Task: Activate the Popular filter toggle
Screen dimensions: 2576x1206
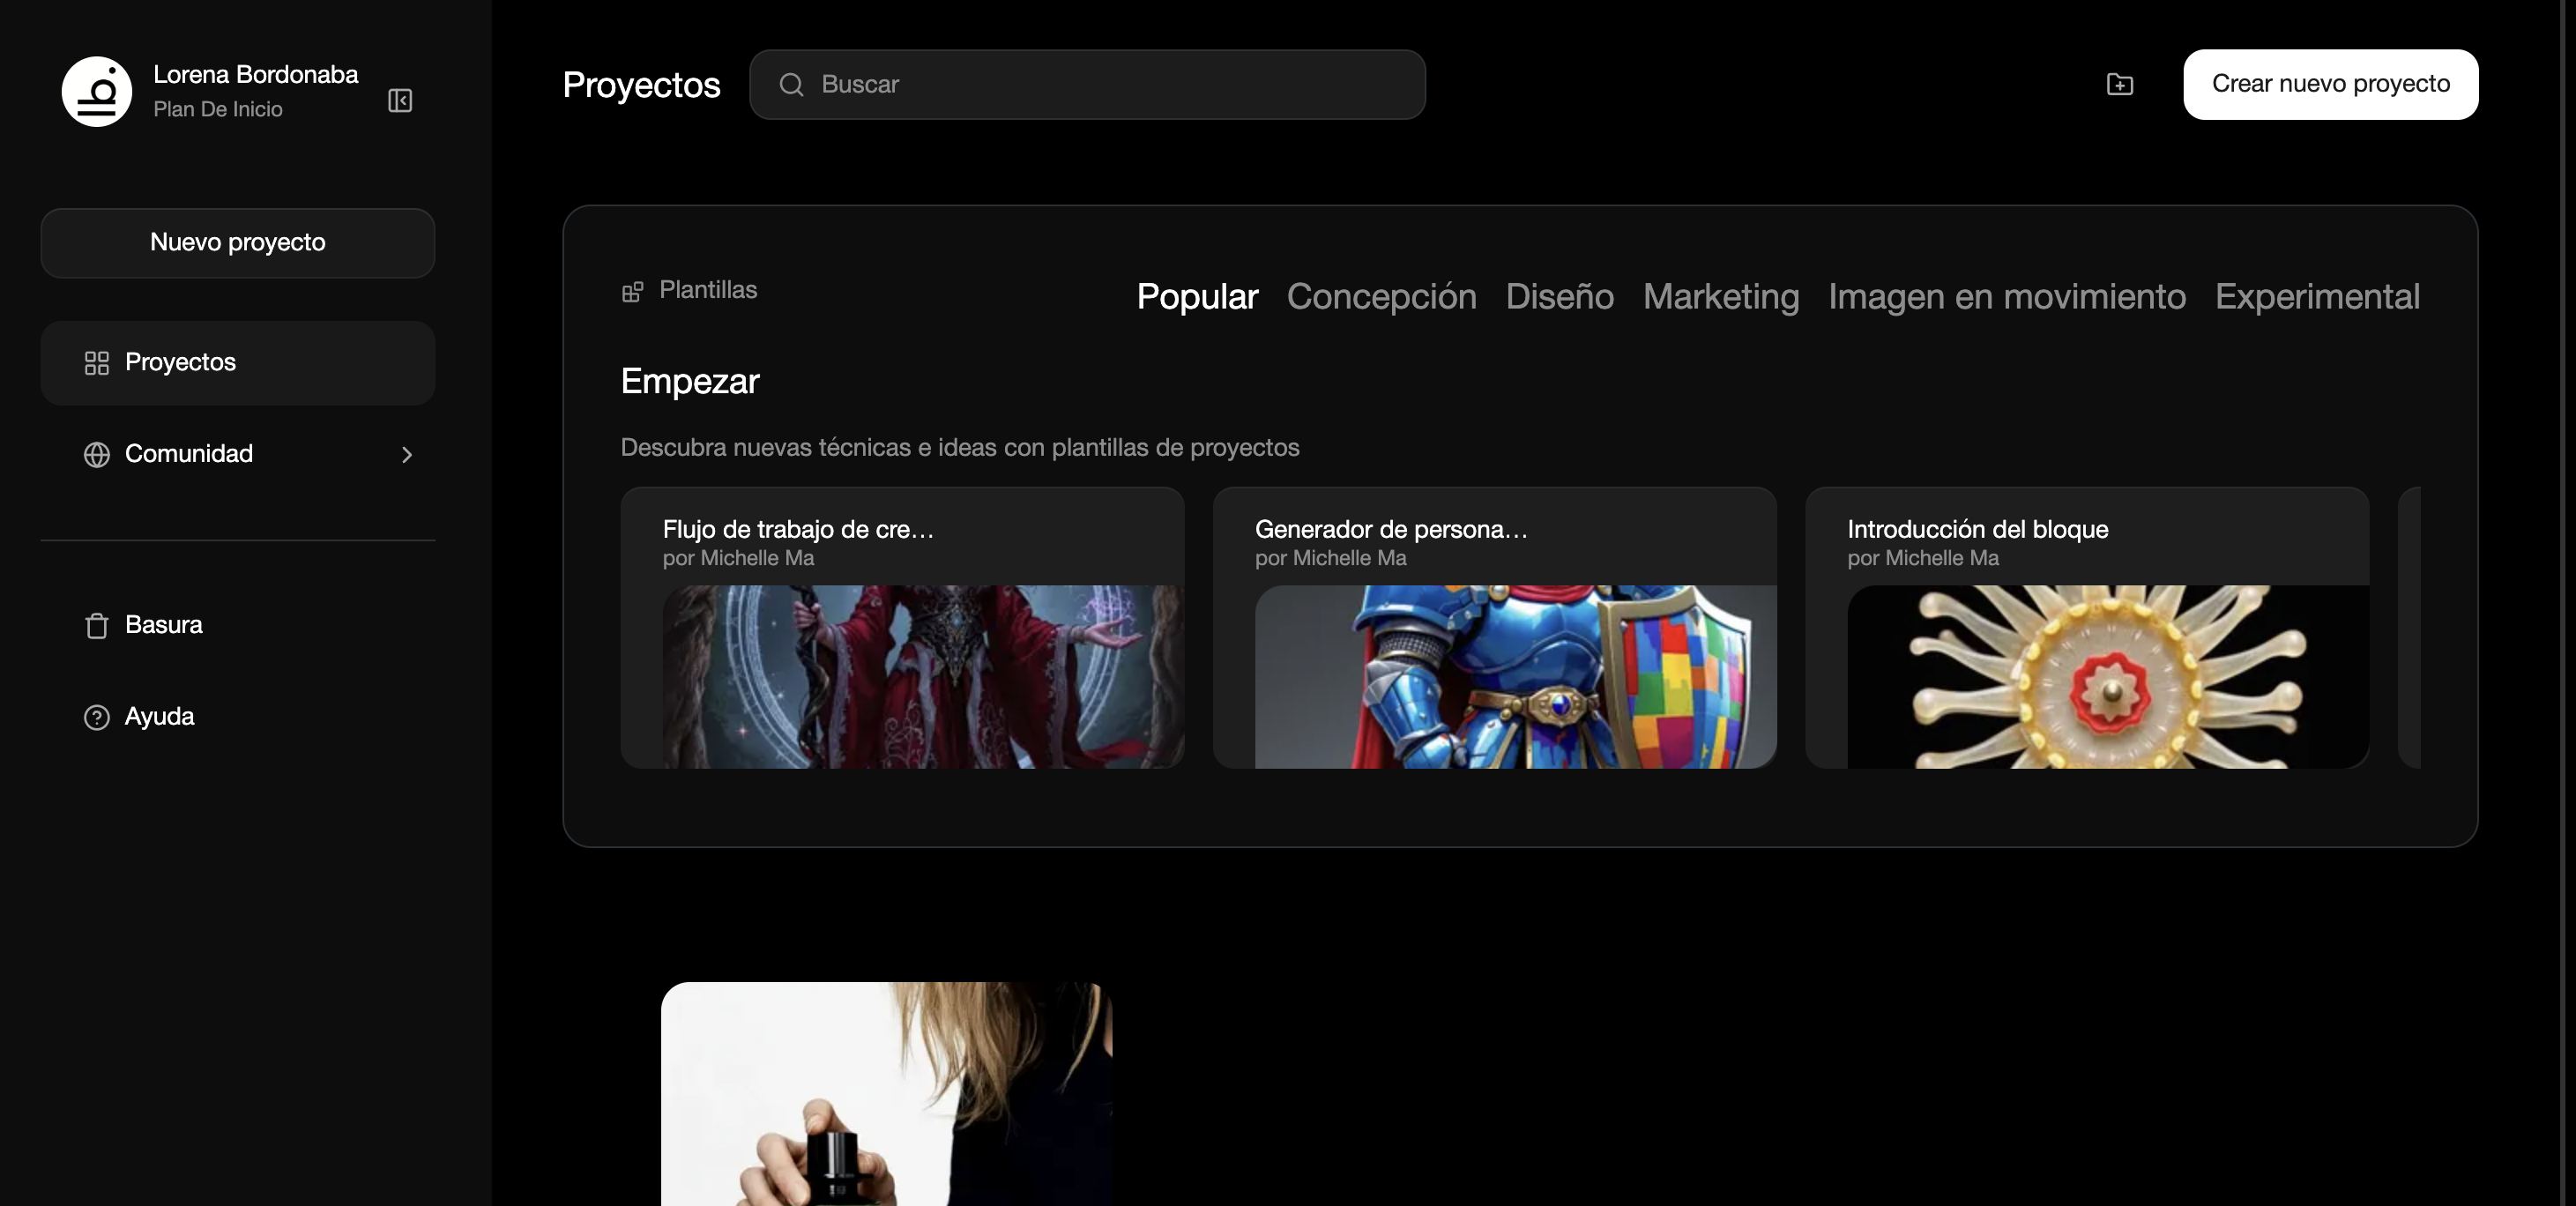Action: pyautogui.click(x=1196, y=296)
